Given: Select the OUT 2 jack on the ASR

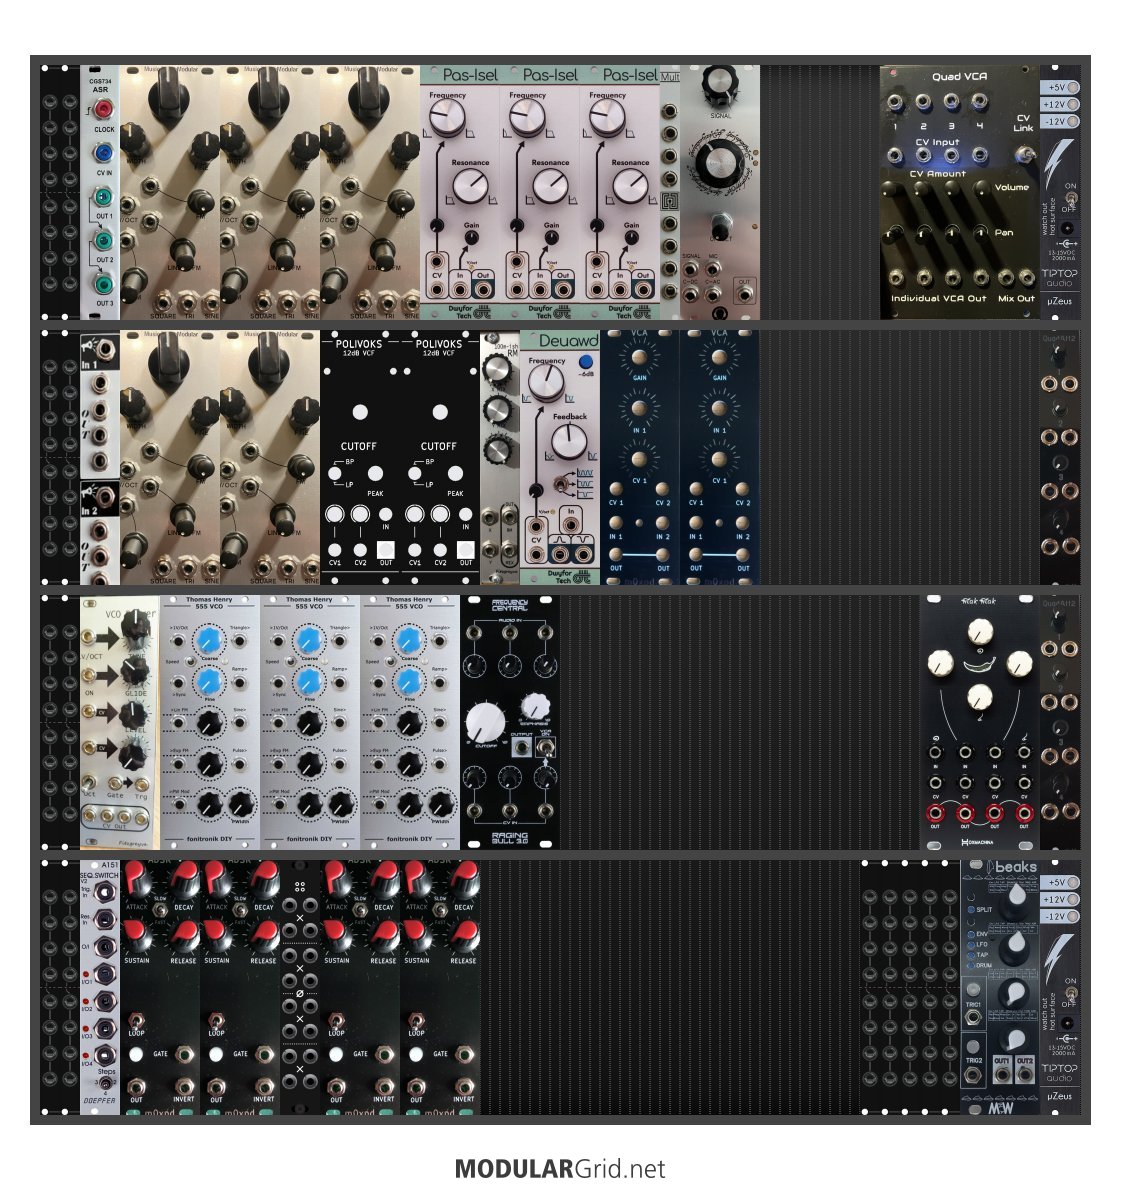Looking at the screenshot, I should point(102,241).
